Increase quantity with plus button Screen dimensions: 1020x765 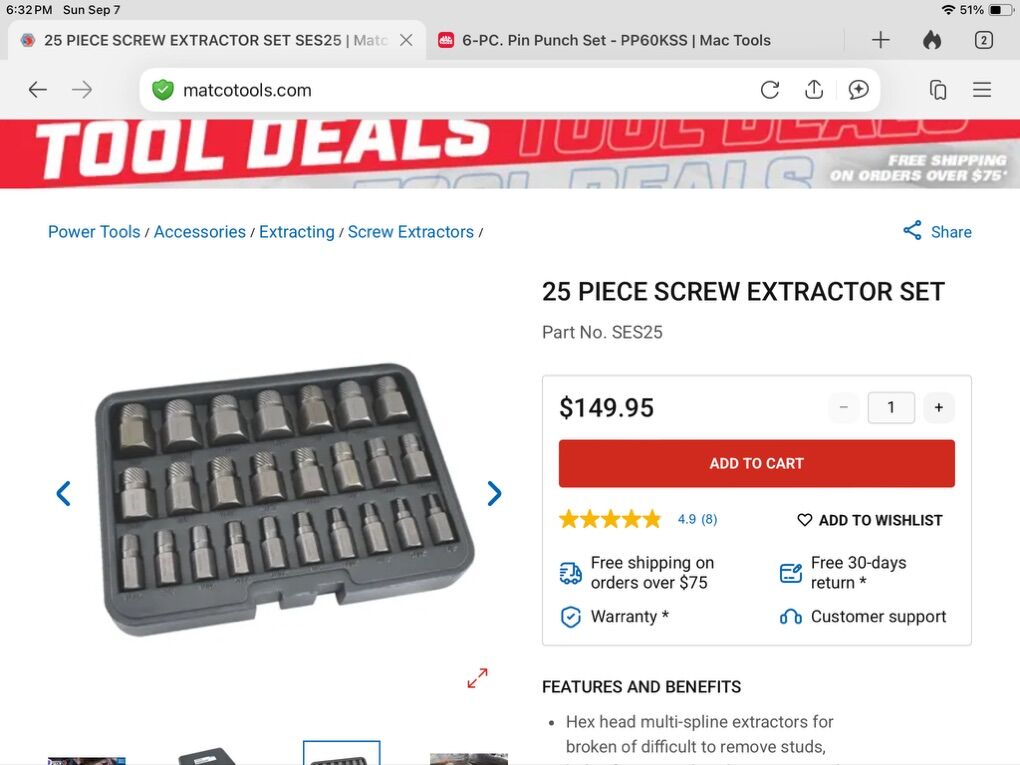938,408
